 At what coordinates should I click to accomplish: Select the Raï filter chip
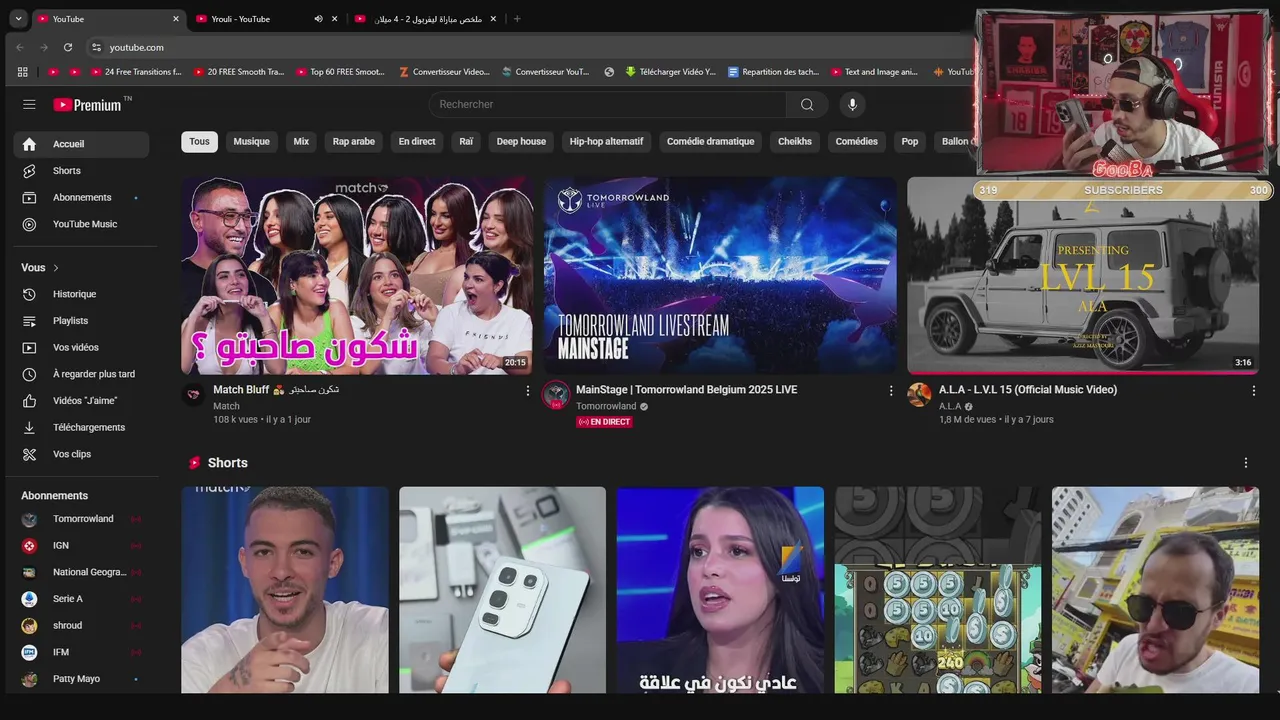466,142
